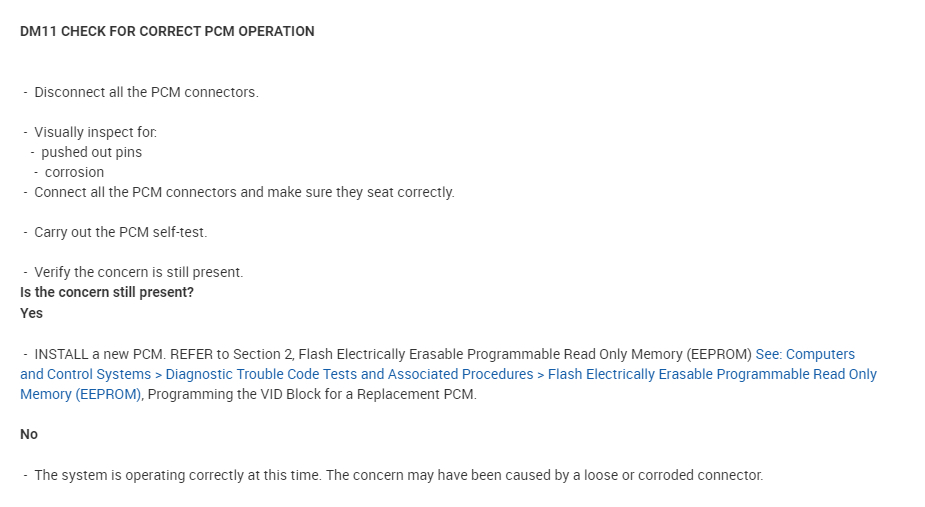Click 'Programming the VID Block for a Replacement PCM'
The image size is (925, 507).
click(x=312, y=394)
